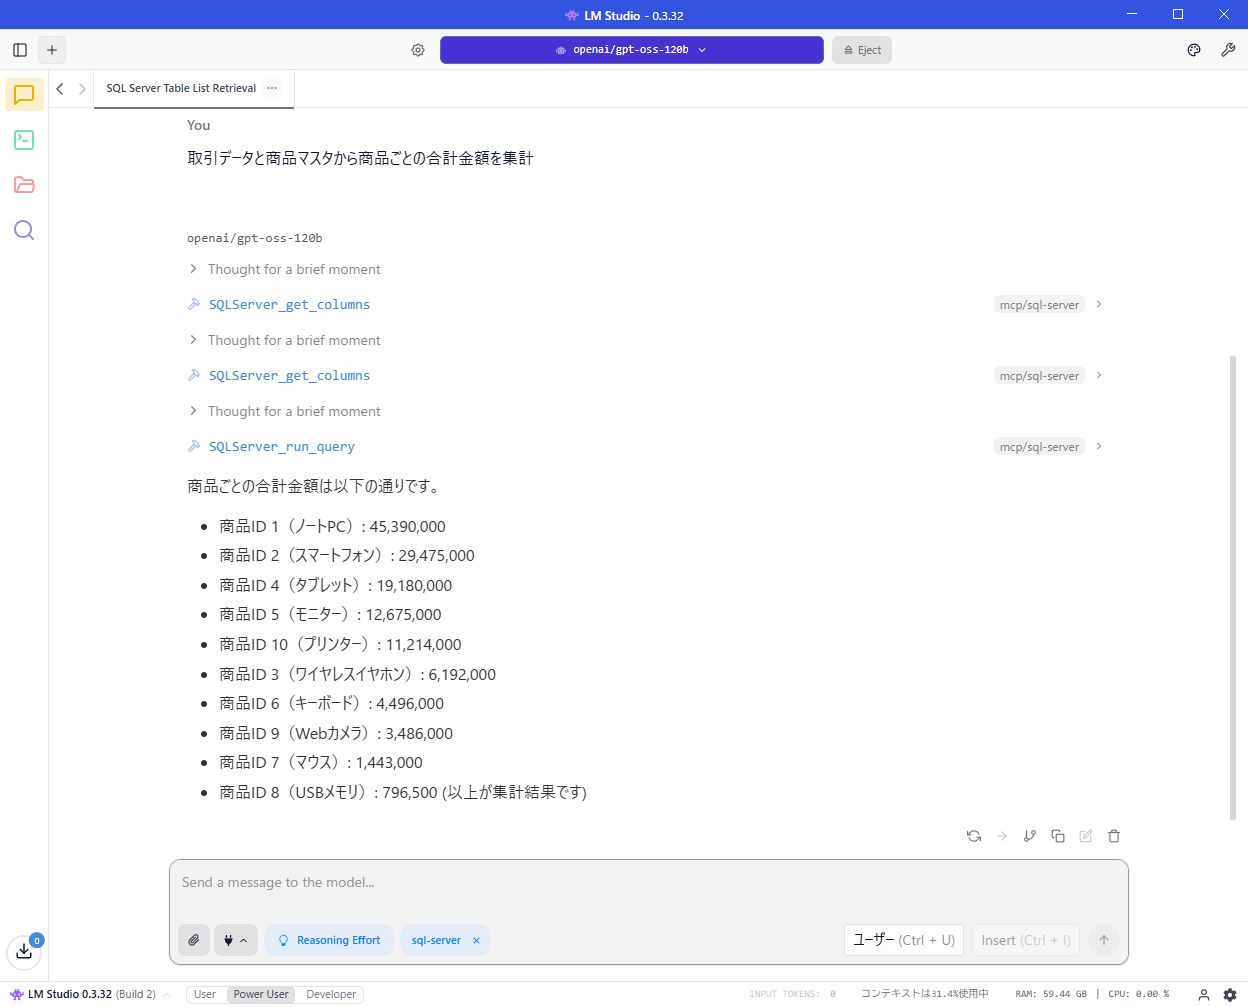Screen dimensions: 1248x1007
Task: Click the regenerate response icon
Action: pyautogui.click(x=974, y=835)
